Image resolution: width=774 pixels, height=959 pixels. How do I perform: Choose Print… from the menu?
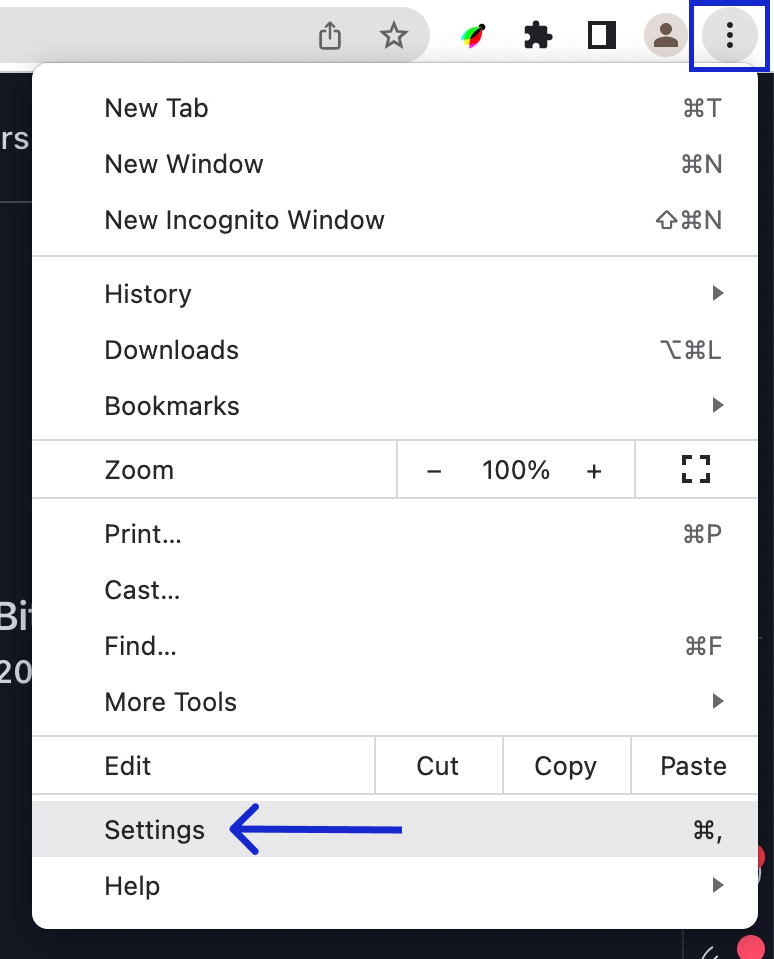(143, 534)
